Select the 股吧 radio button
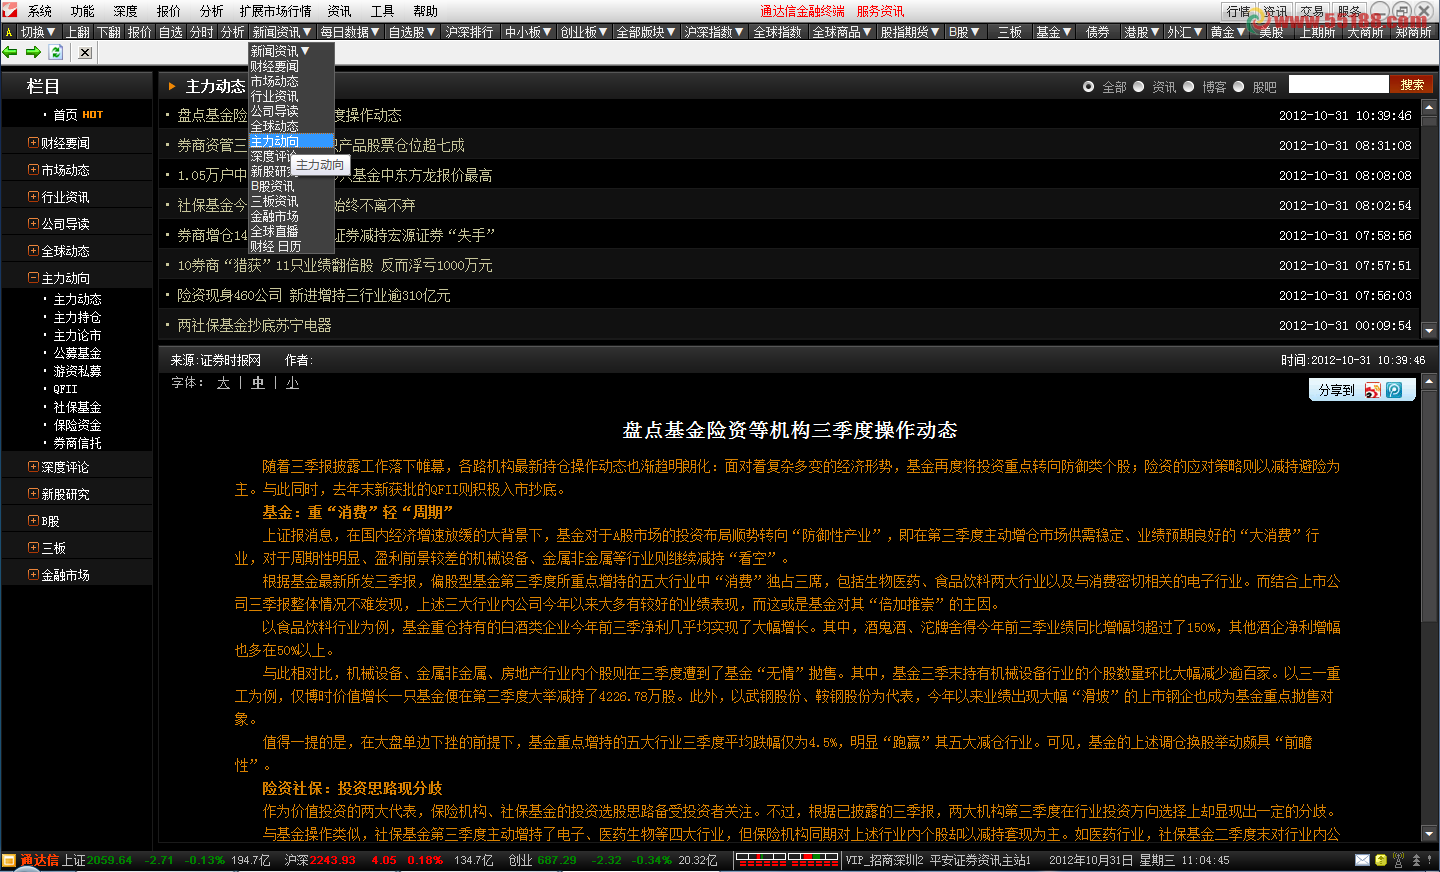1440x872 pixels. (1238, 86)
